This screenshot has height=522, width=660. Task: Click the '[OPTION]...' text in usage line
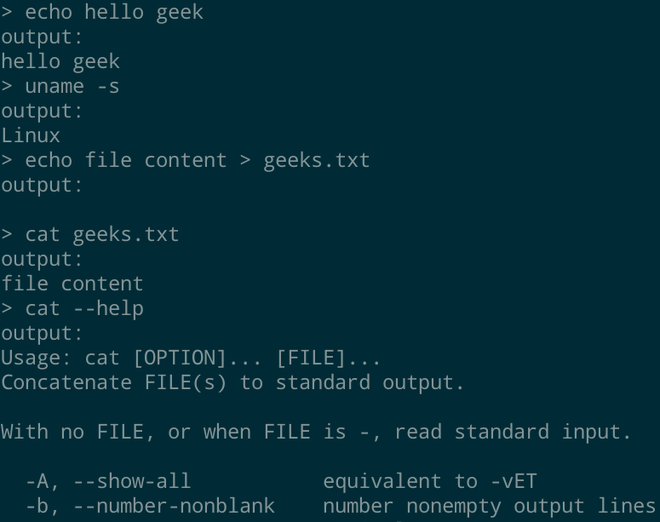coord(197,358)
